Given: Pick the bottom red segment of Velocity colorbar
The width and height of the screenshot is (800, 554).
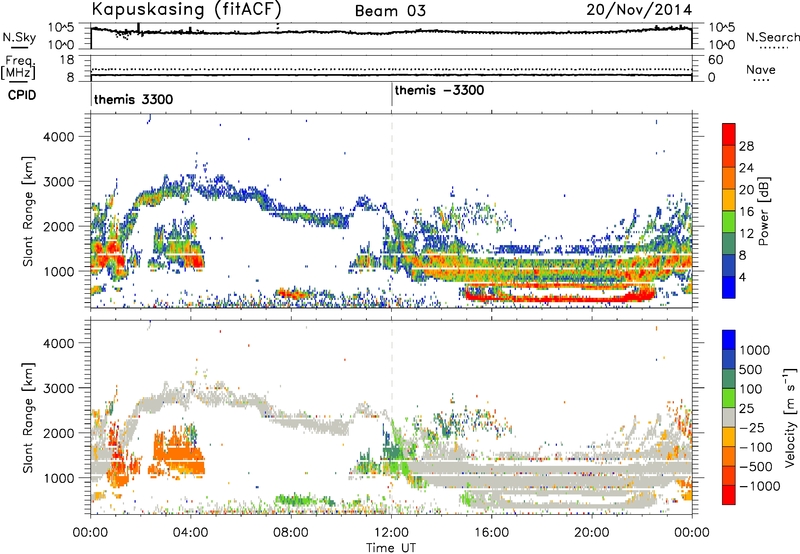Looking at the screenshot, I should [x=729, y=495].
